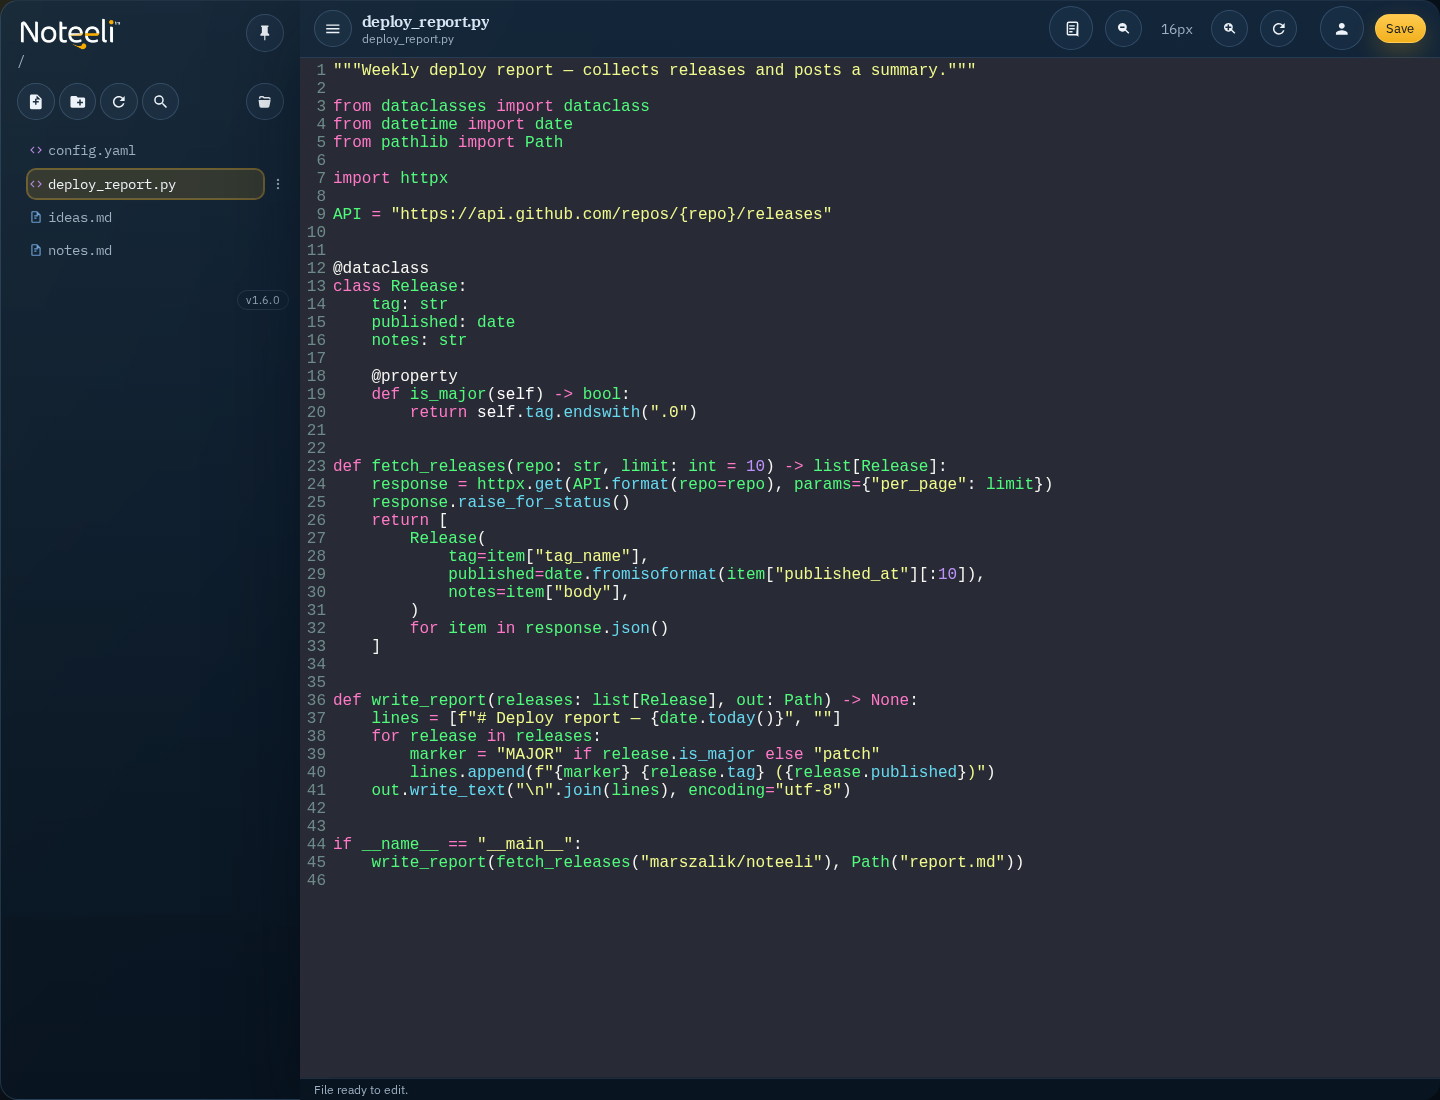Pin the sidebar with the pushpin icon
The width and height of the screenshot is (1440, 1100).
tap(265, 33)
